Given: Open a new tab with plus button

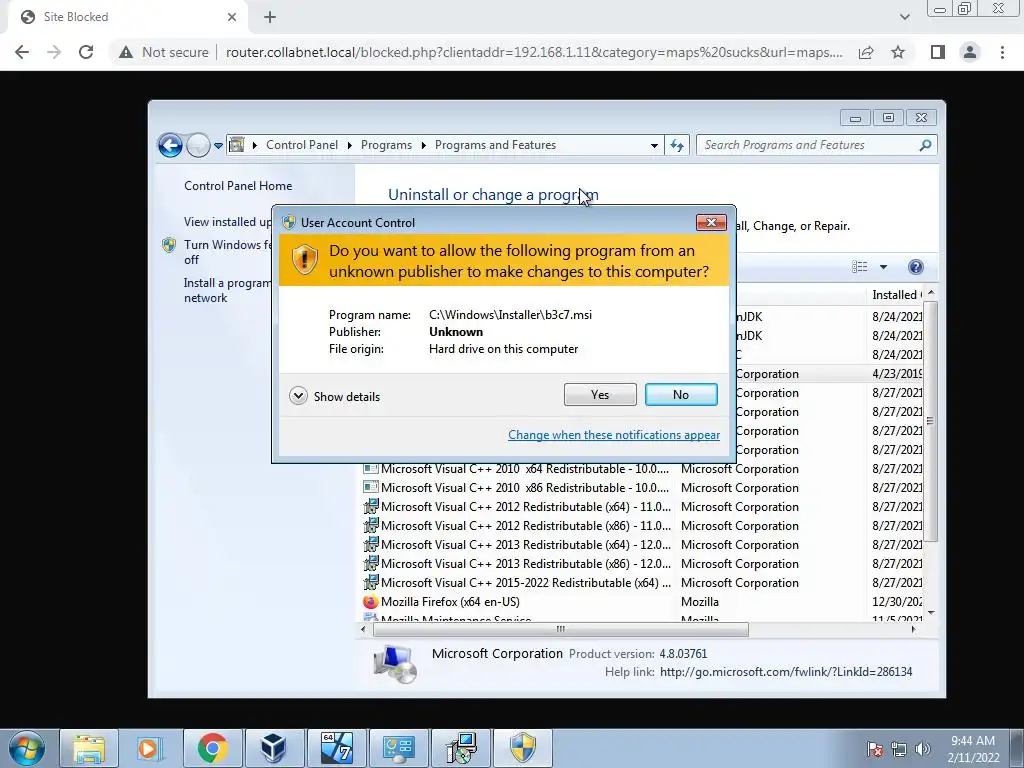Looking at the screenshot, I should tap(270, 18).
